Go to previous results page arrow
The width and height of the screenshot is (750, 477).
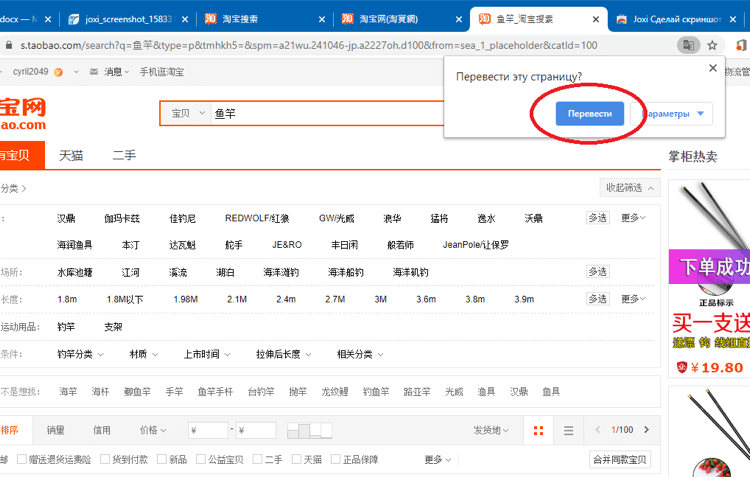pos(597,430)
